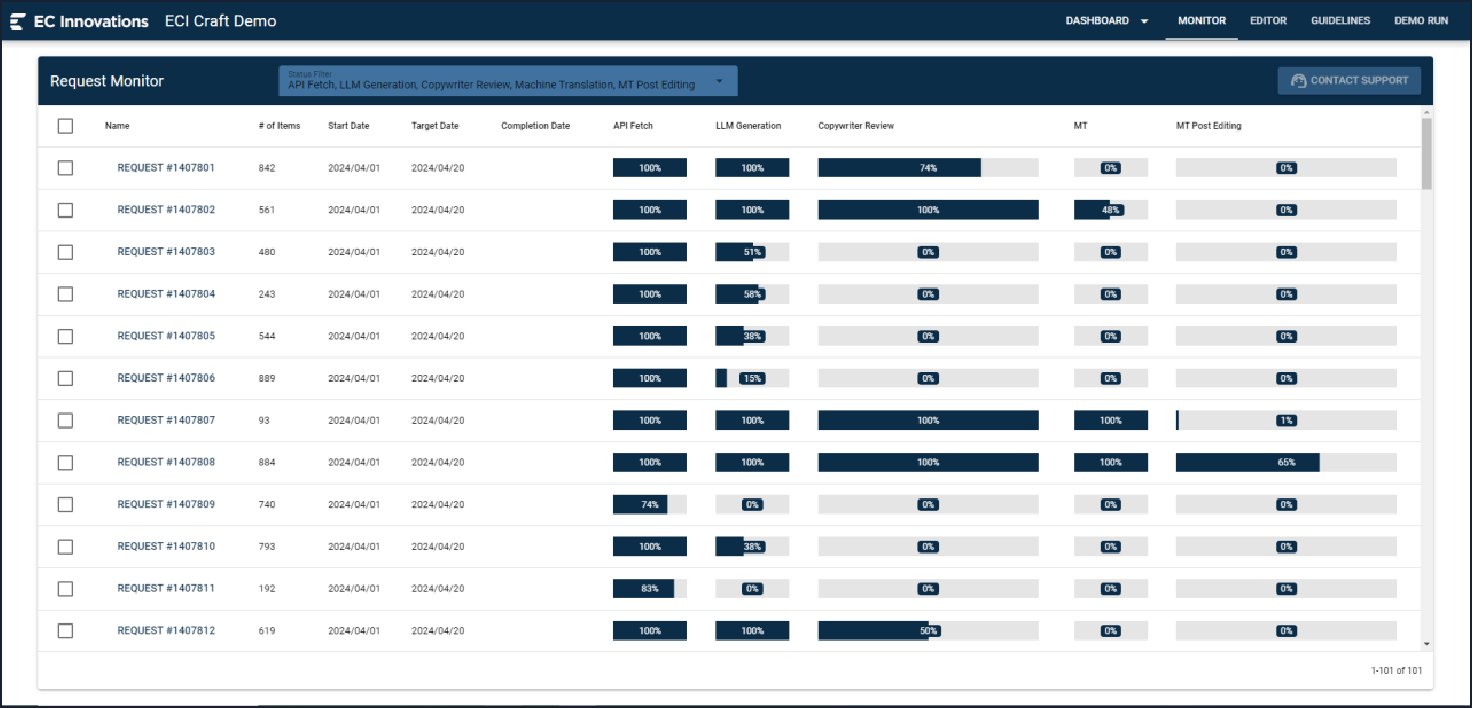
Task: Click the # of Items column header
Action: pos(279,126)
